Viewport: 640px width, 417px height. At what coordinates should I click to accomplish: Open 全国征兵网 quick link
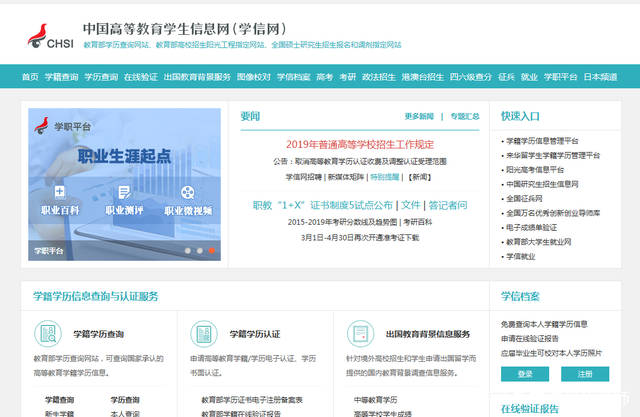pos(524,198)
